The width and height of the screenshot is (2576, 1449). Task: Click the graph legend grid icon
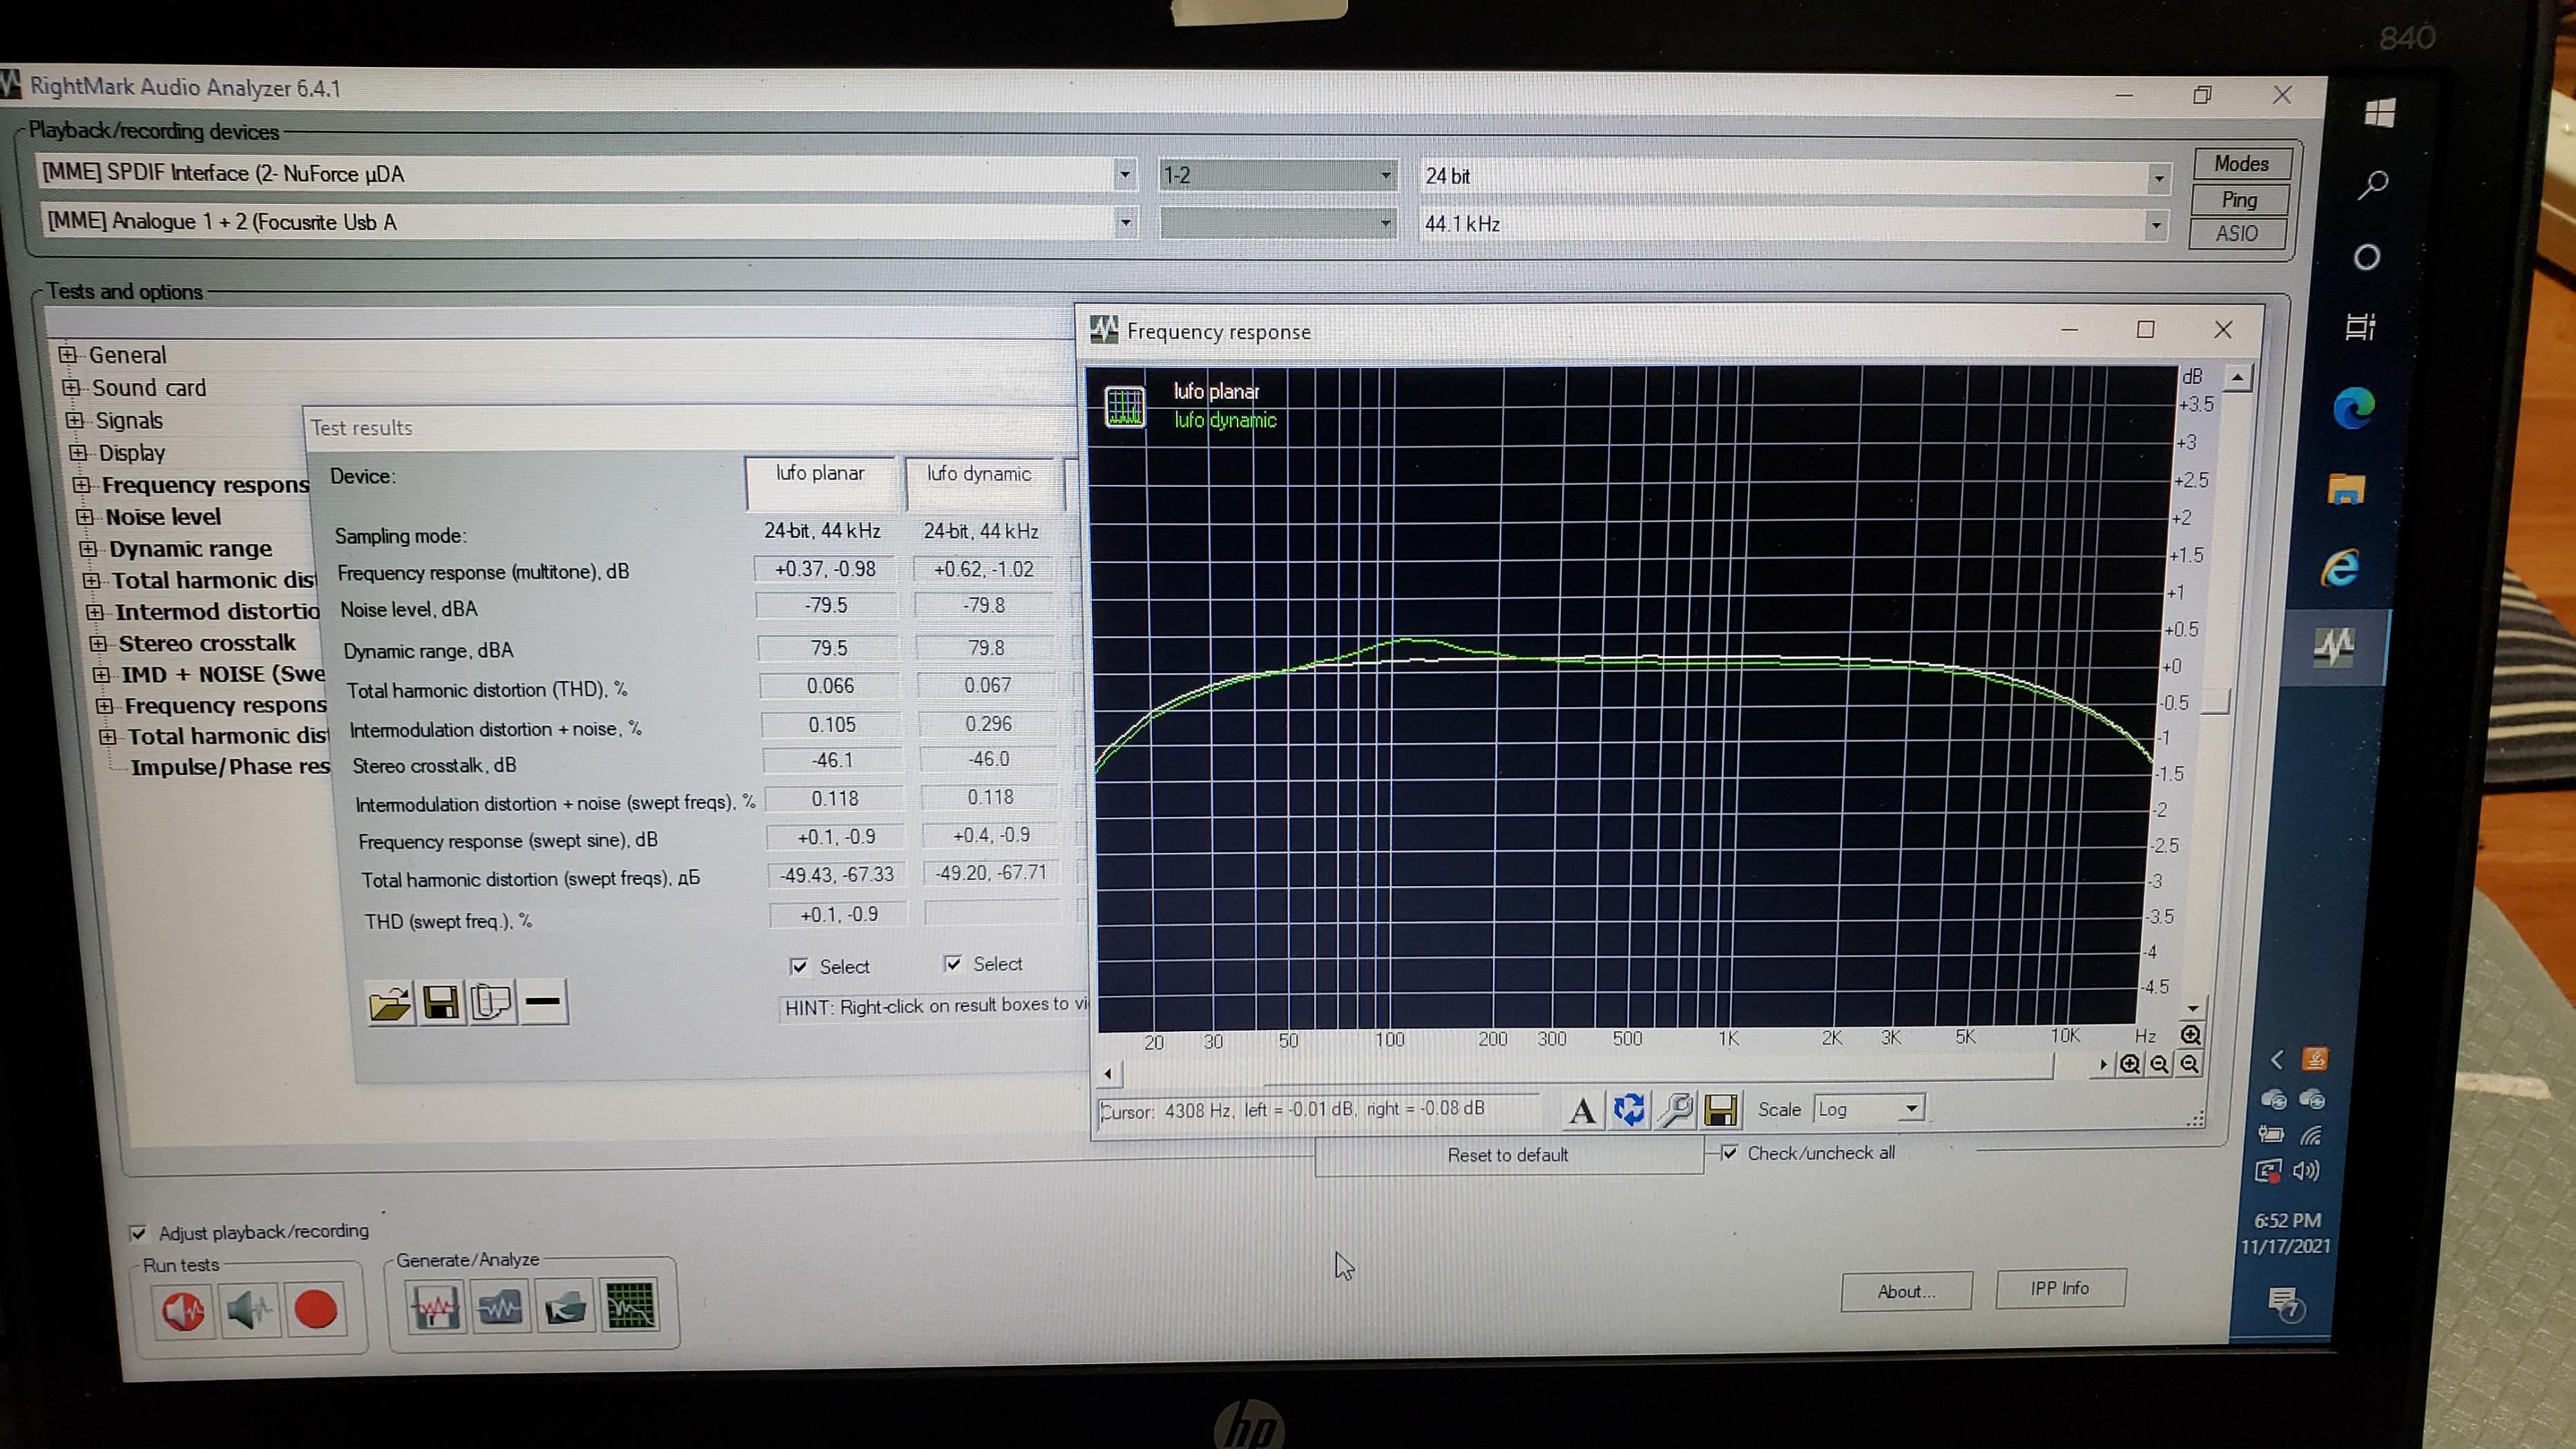1125,407
